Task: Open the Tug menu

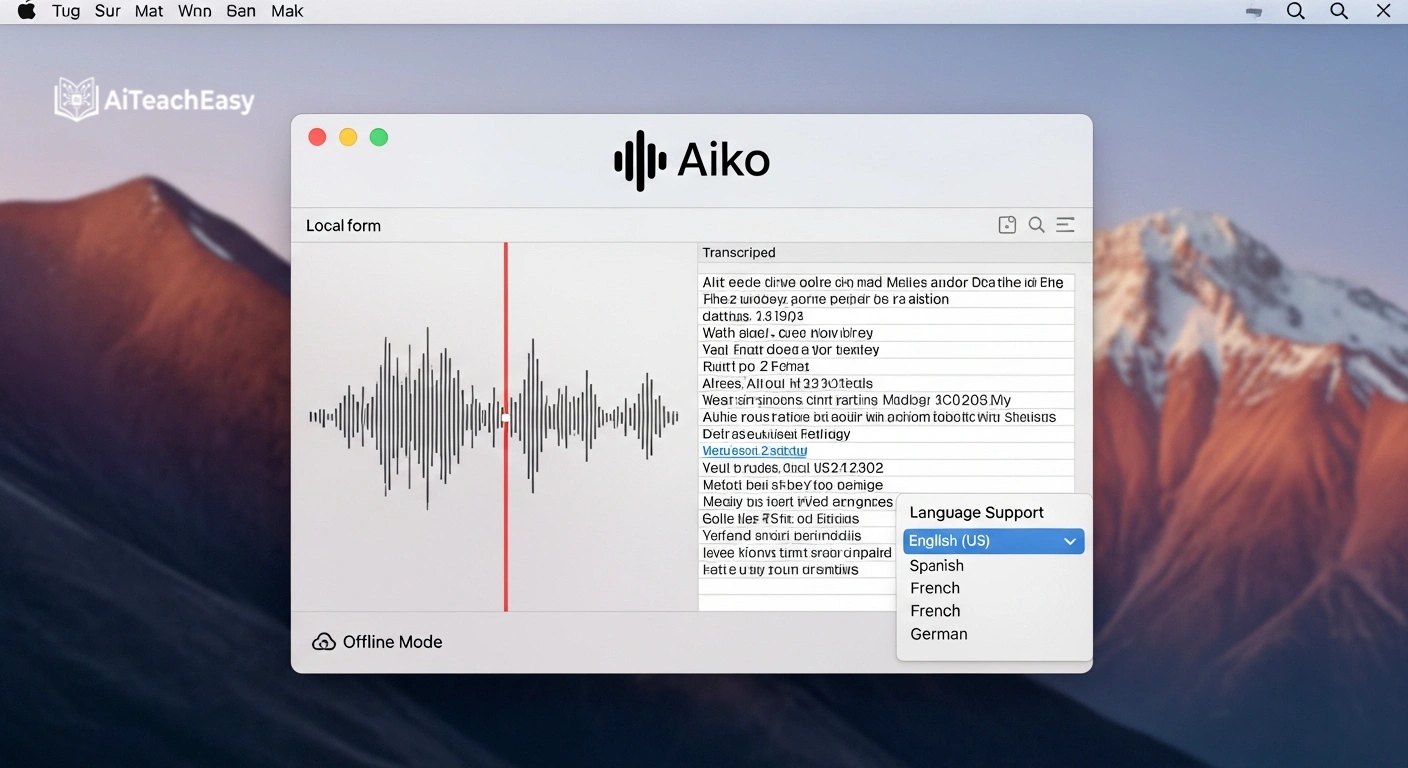Action: click(66, 11)
